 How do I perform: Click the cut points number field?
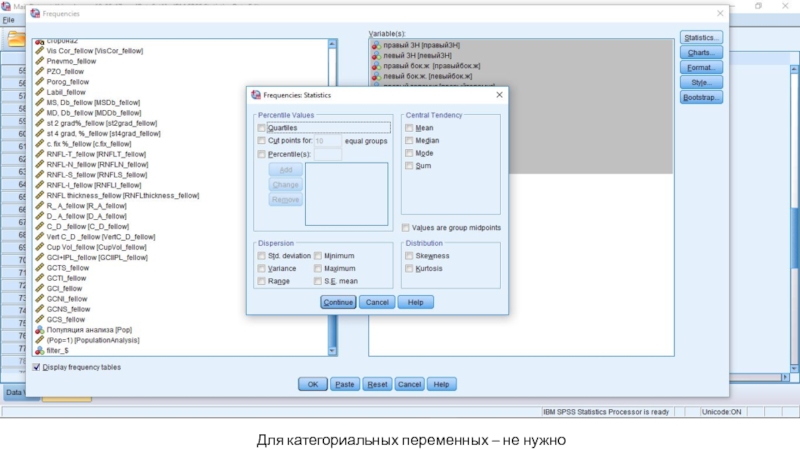(x=327, y=141)
